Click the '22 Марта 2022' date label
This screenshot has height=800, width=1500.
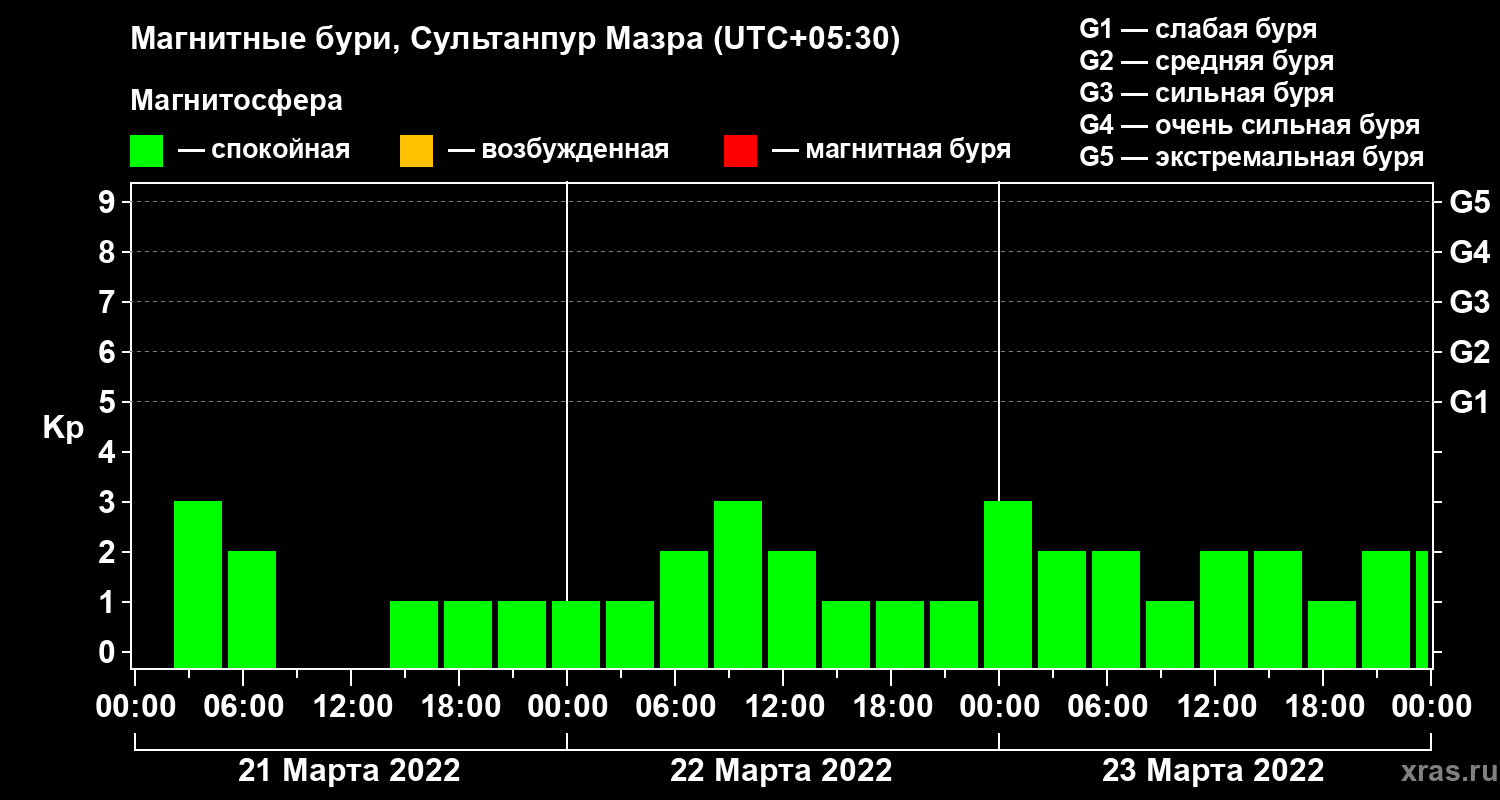tap(781, 771)
